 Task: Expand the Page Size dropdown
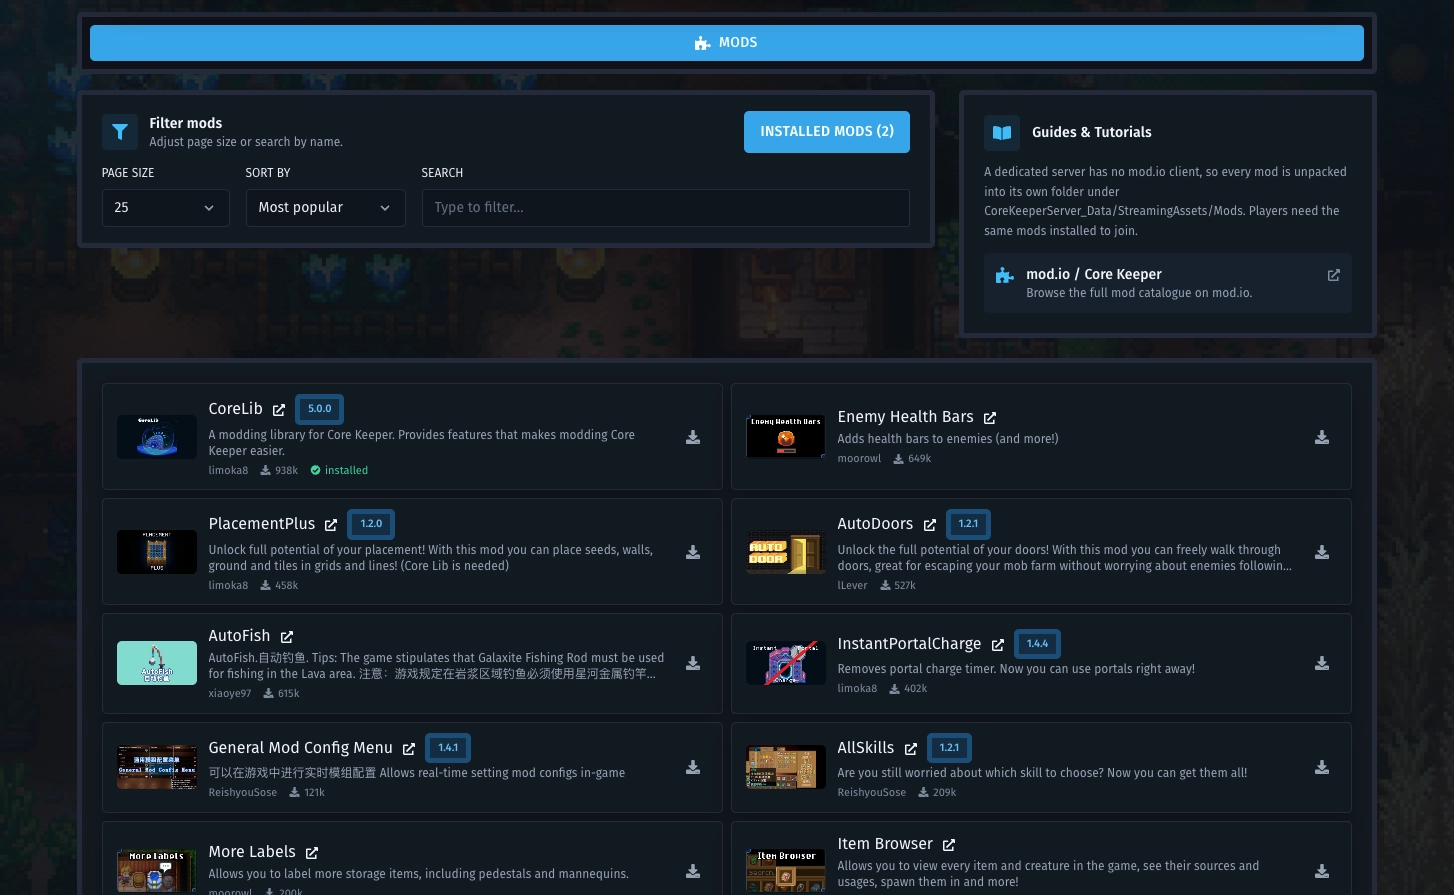166,208
